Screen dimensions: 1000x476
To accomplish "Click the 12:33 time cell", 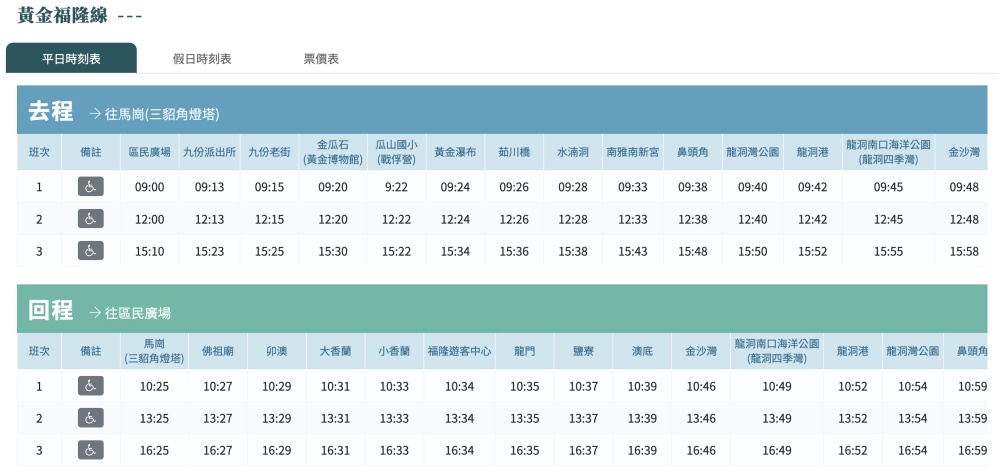I will point(633,219).
